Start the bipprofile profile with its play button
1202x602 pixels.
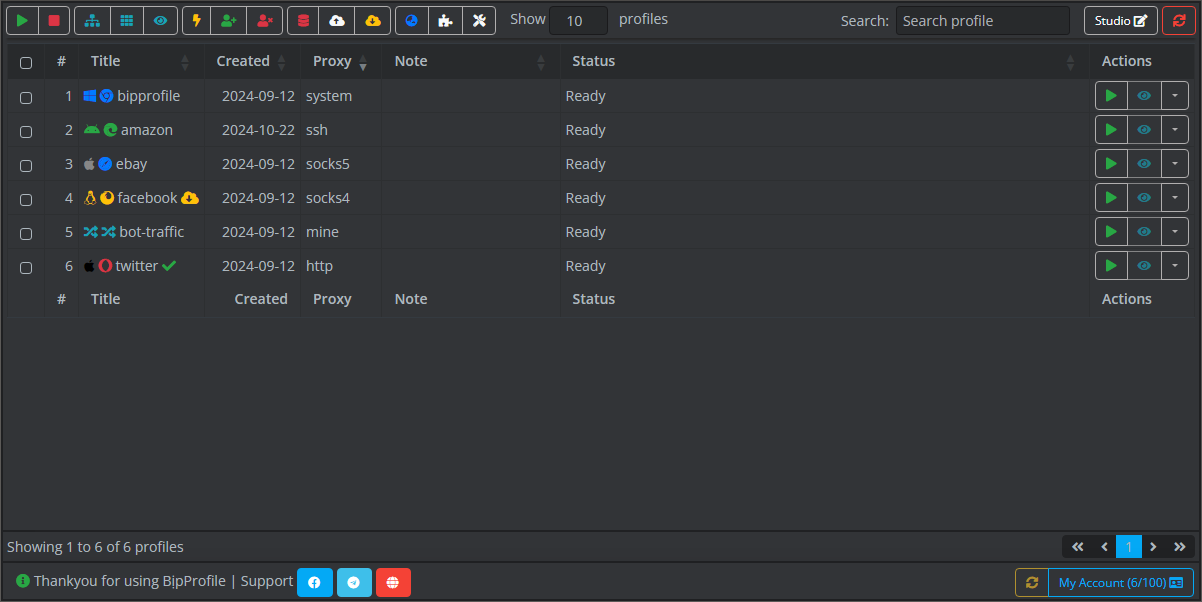coord(1111,96)
